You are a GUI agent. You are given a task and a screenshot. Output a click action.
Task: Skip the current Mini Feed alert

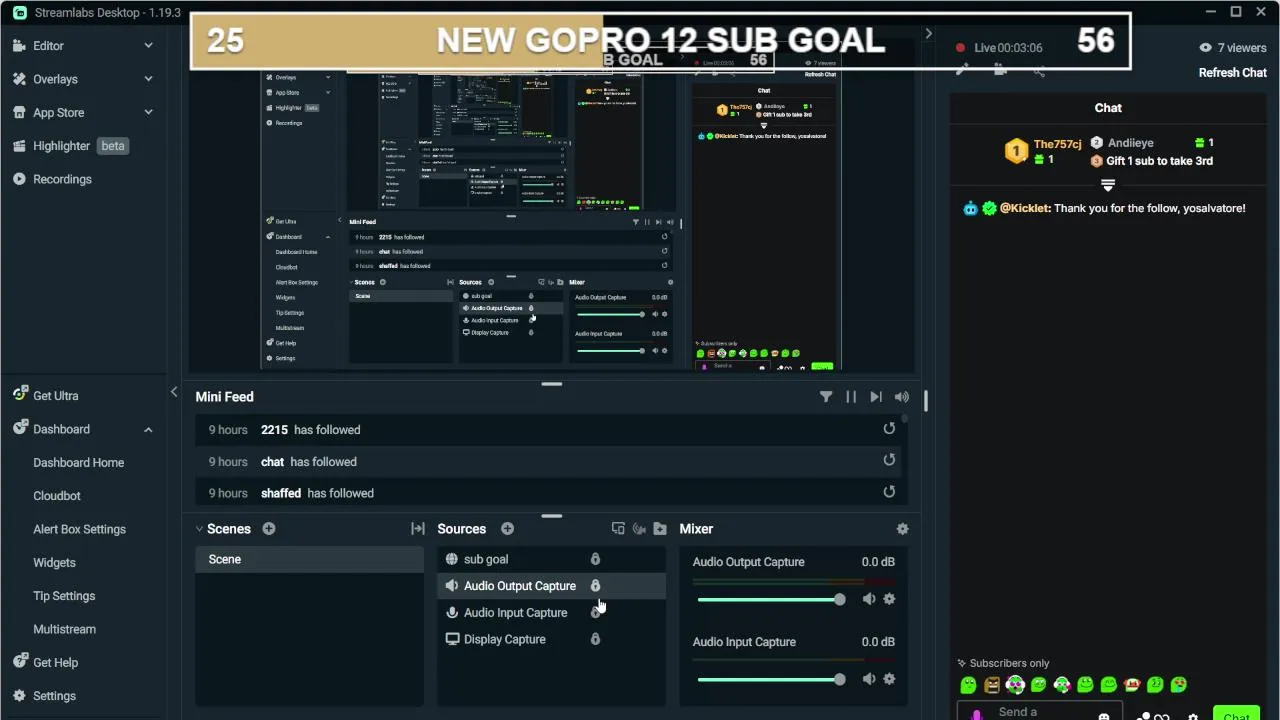click(876, 397)
